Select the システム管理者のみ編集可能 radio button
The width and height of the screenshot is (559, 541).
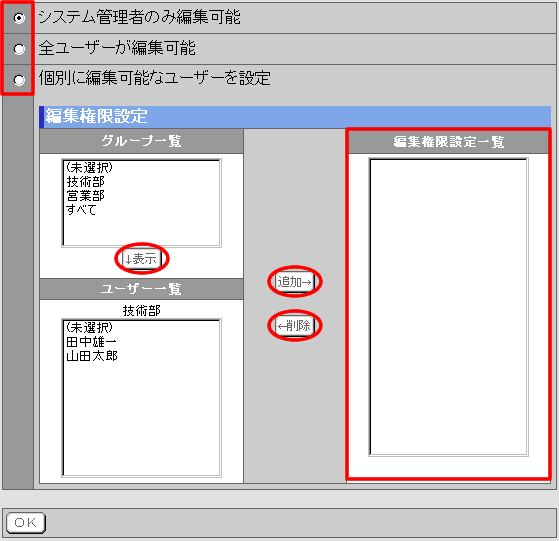coord(19,18)
